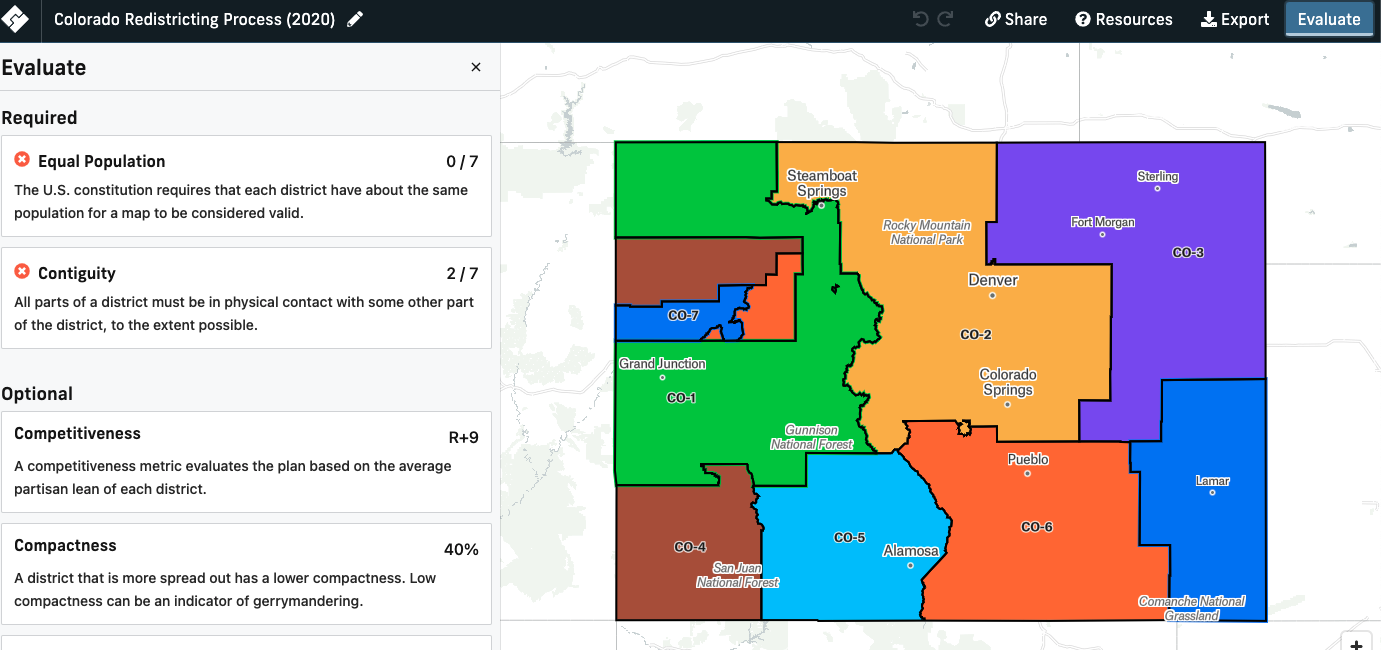Click the Competitiveness metric card
Viewport: 1381px width, 650px height.
pyautogui.click(x=245, y=462)
